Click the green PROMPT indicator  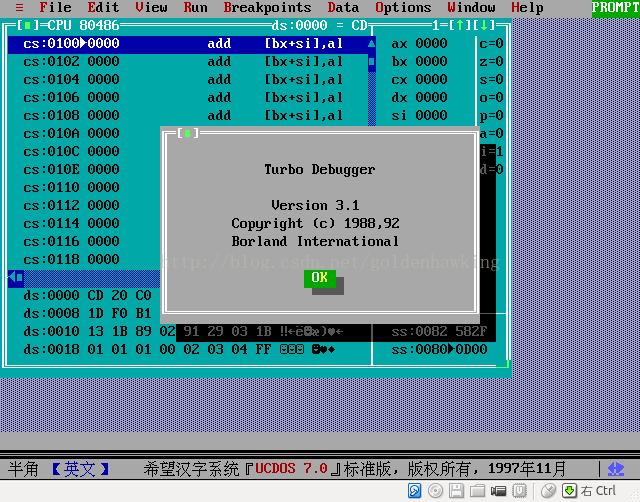(x=616, y=8)
